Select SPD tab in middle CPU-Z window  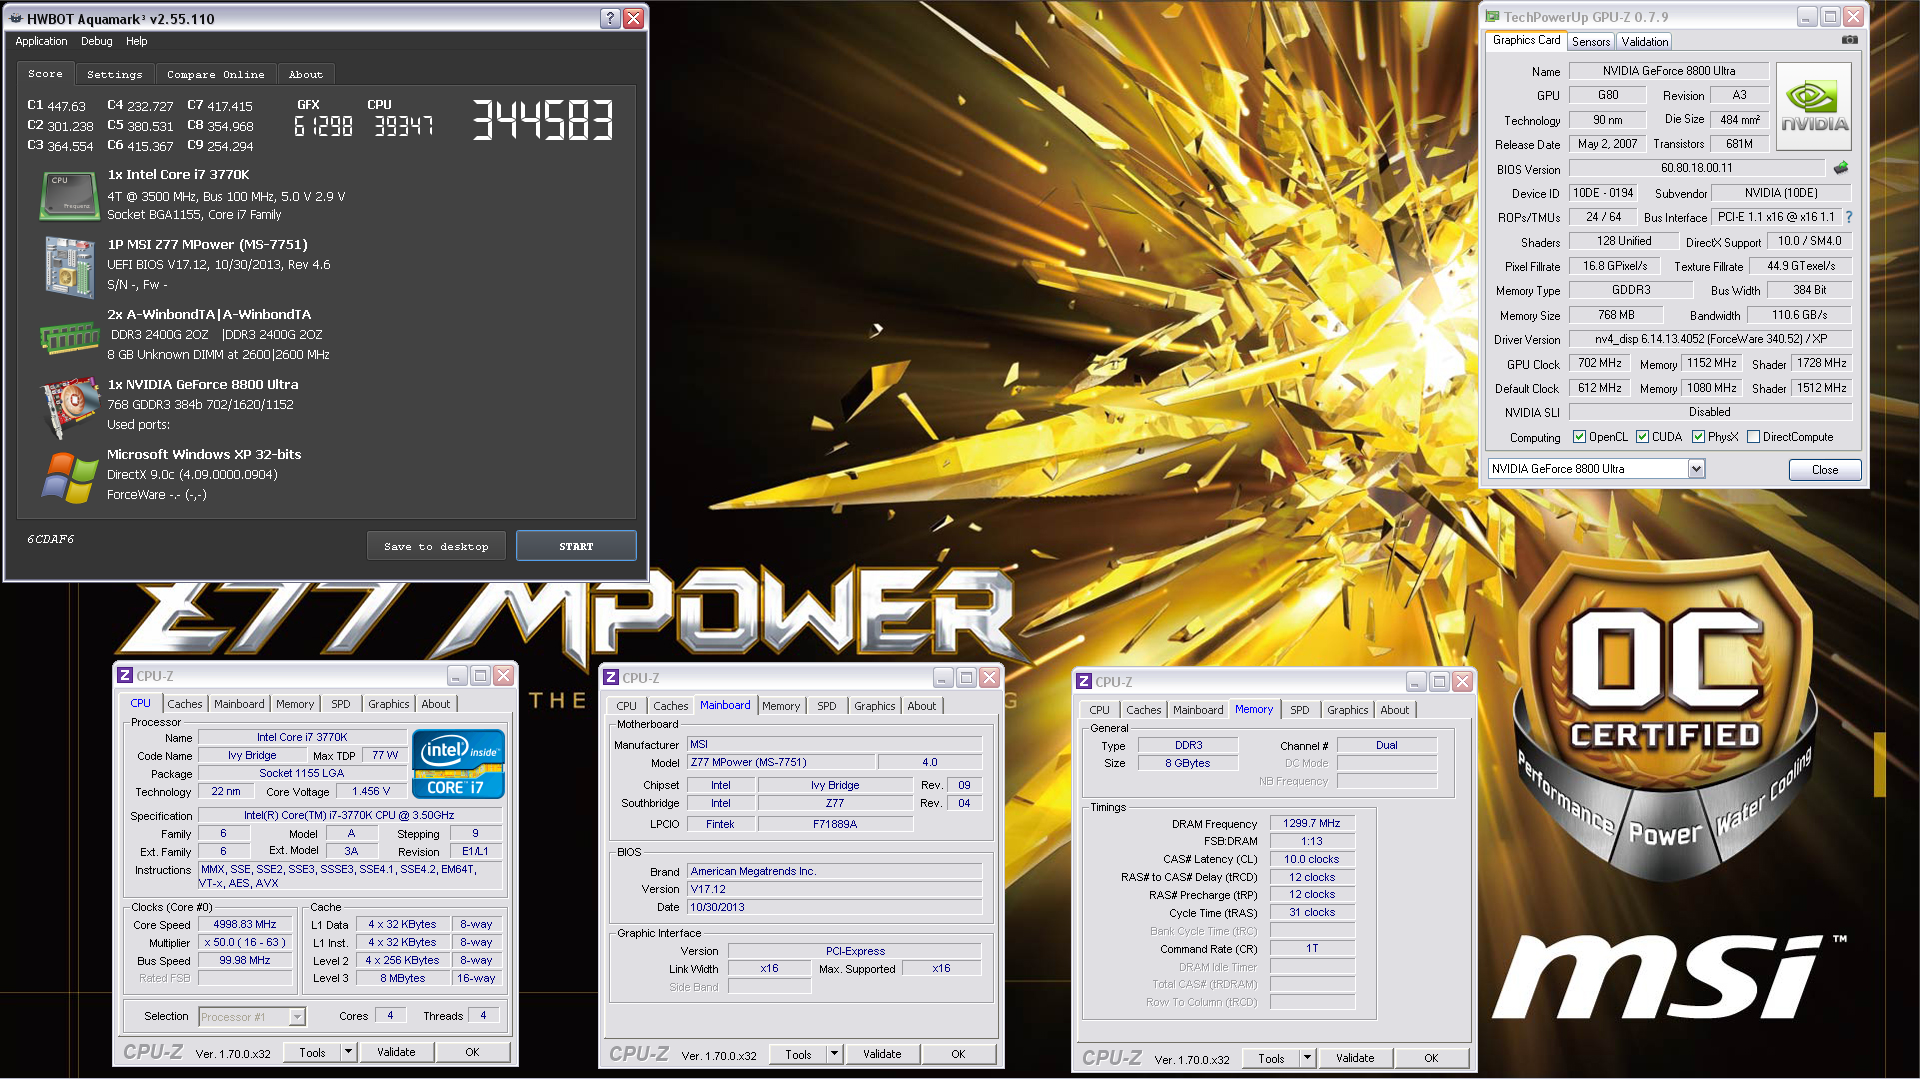(x=826, y=706)
